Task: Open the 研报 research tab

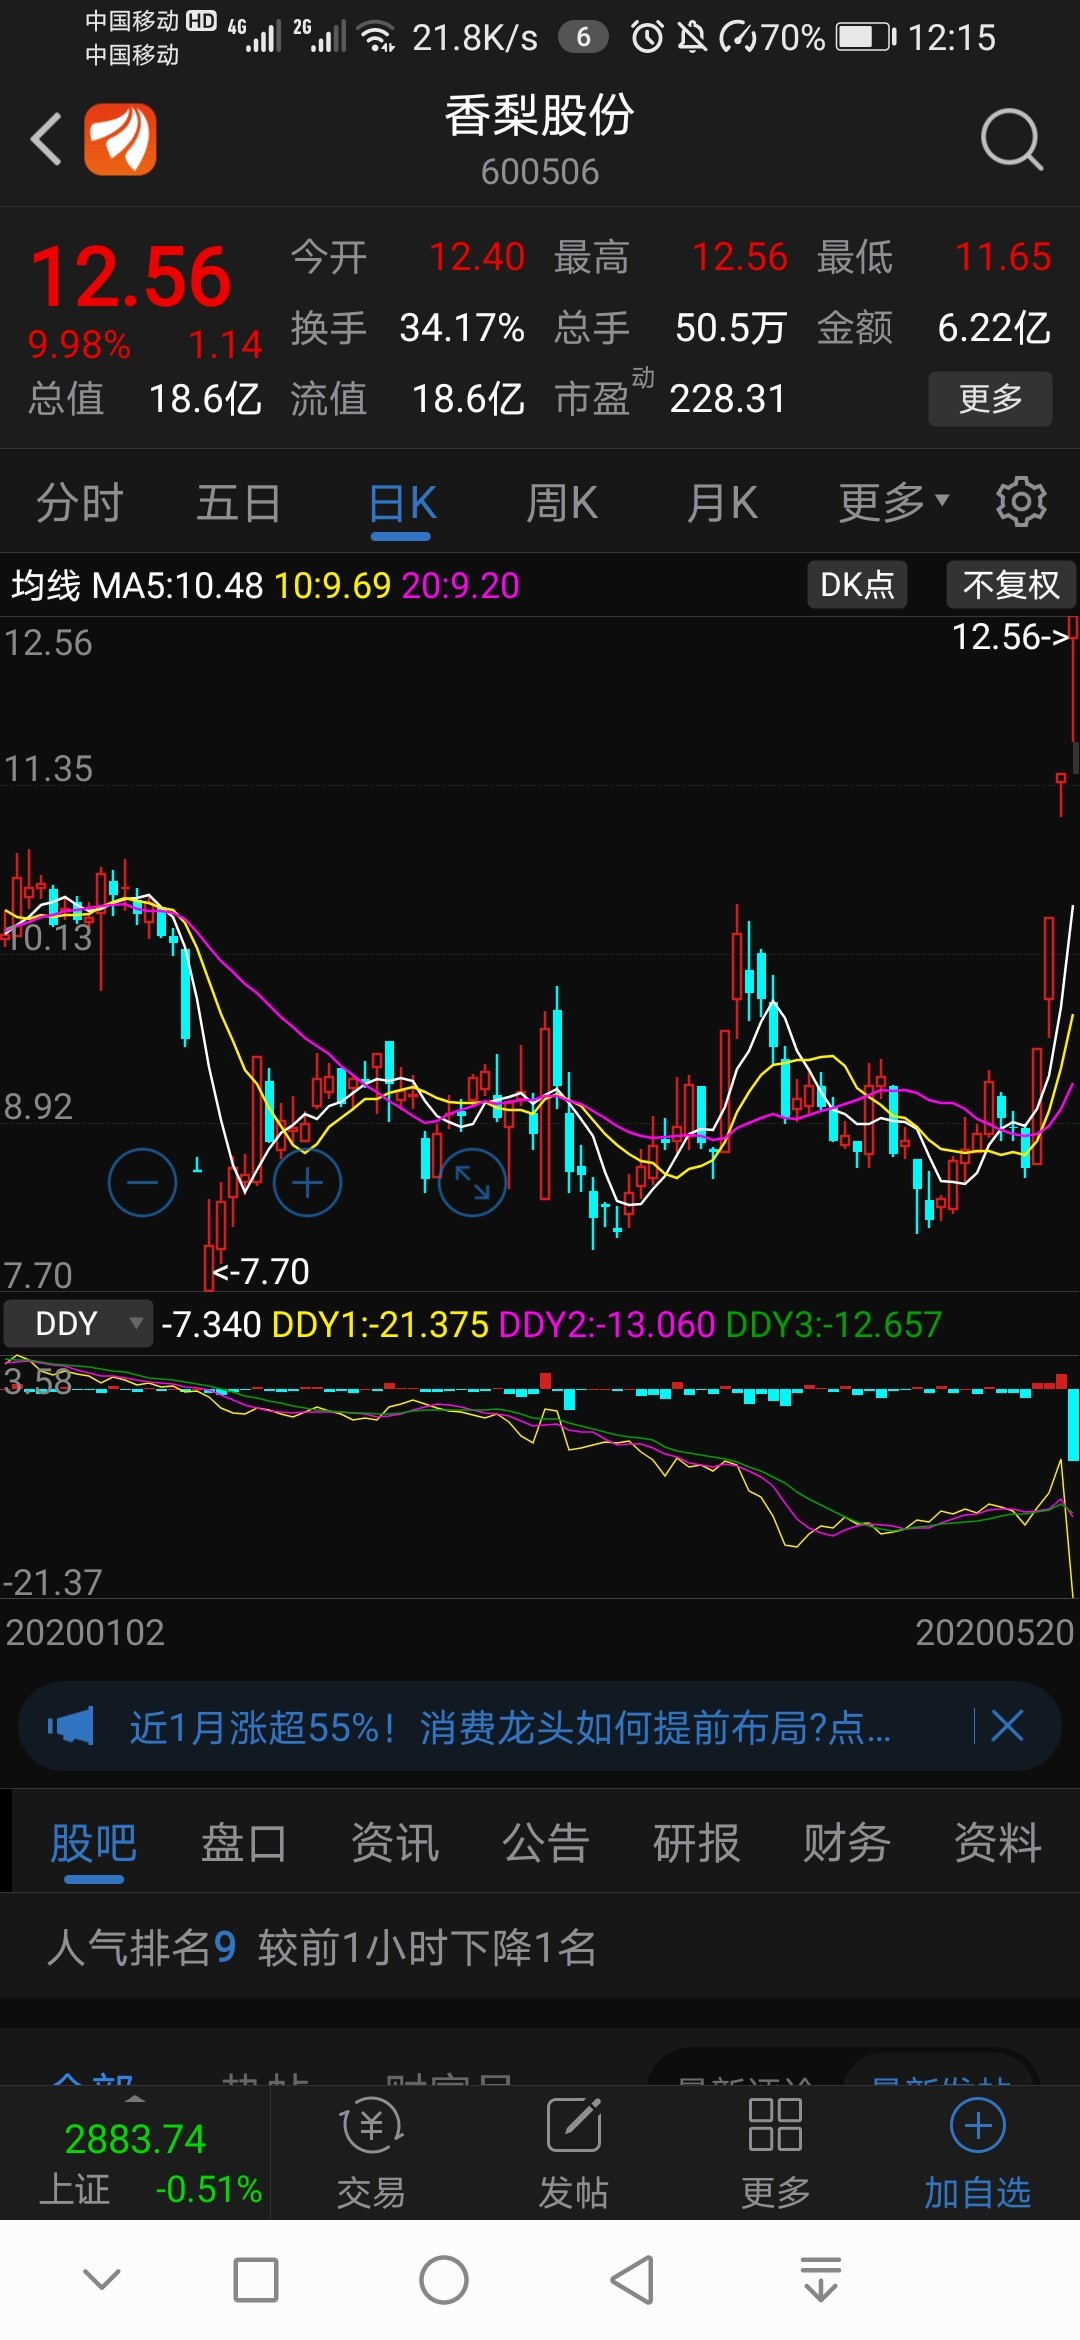Action: pos(697,1842)
